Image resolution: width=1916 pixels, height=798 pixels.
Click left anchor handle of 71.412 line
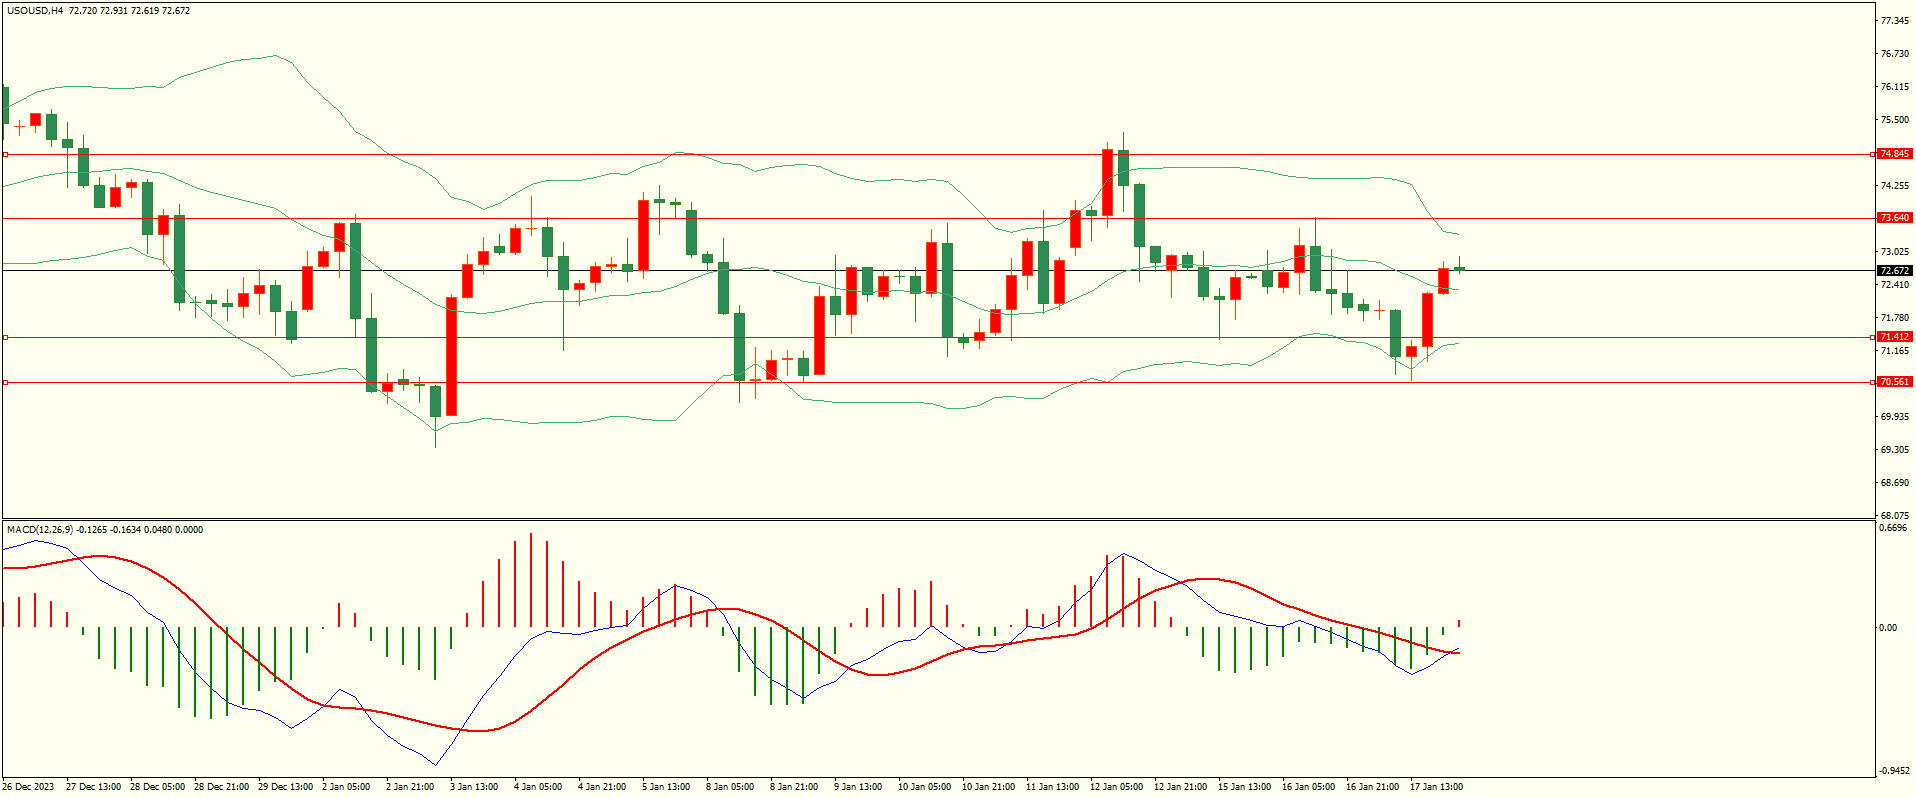point(5,337)
